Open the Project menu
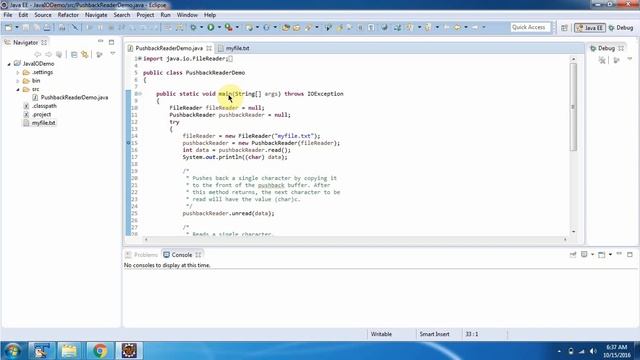The width and height of the screenshot is (640, 360). [x=145, y=15]
